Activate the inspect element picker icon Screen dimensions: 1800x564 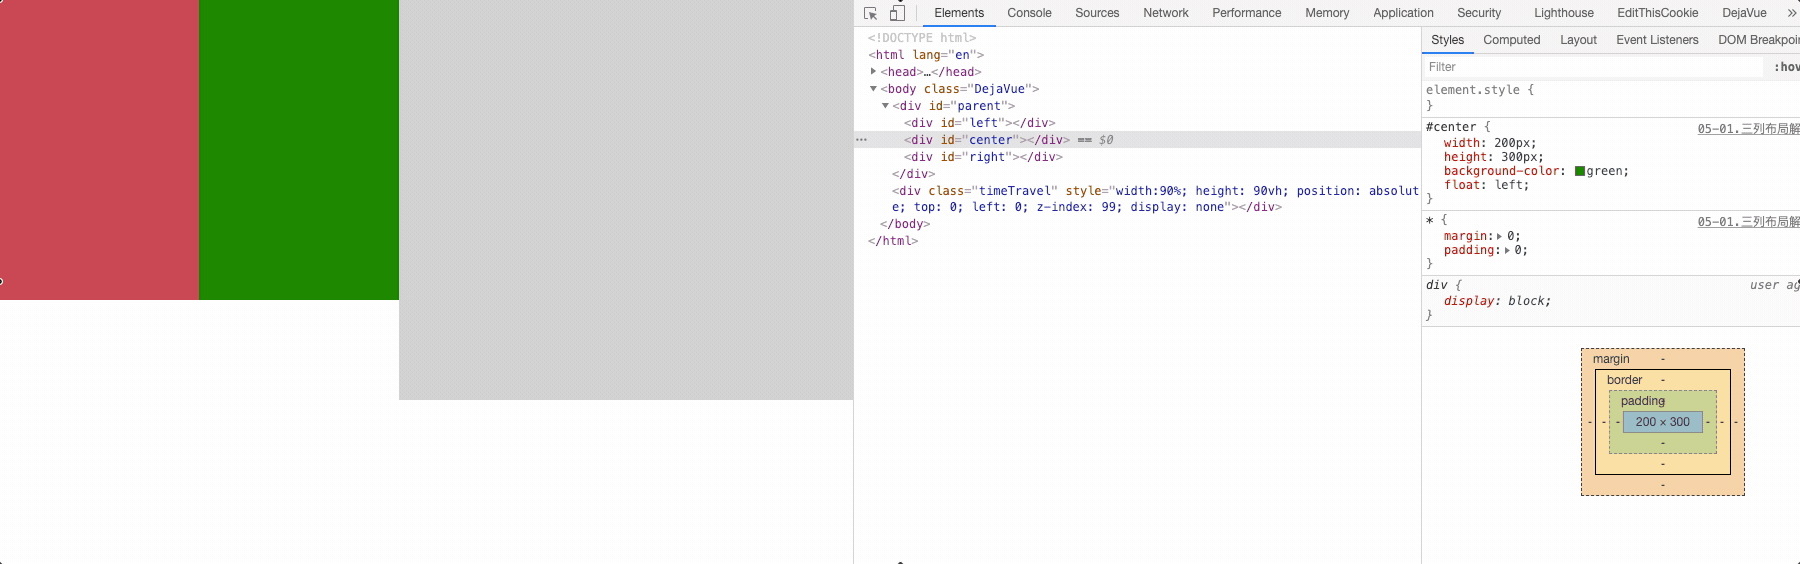click(870, 13)
